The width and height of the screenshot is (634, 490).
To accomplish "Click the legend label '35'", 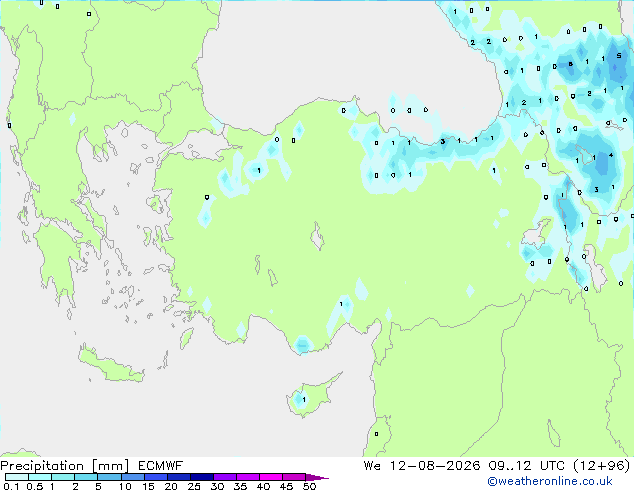I will (240, 486).
